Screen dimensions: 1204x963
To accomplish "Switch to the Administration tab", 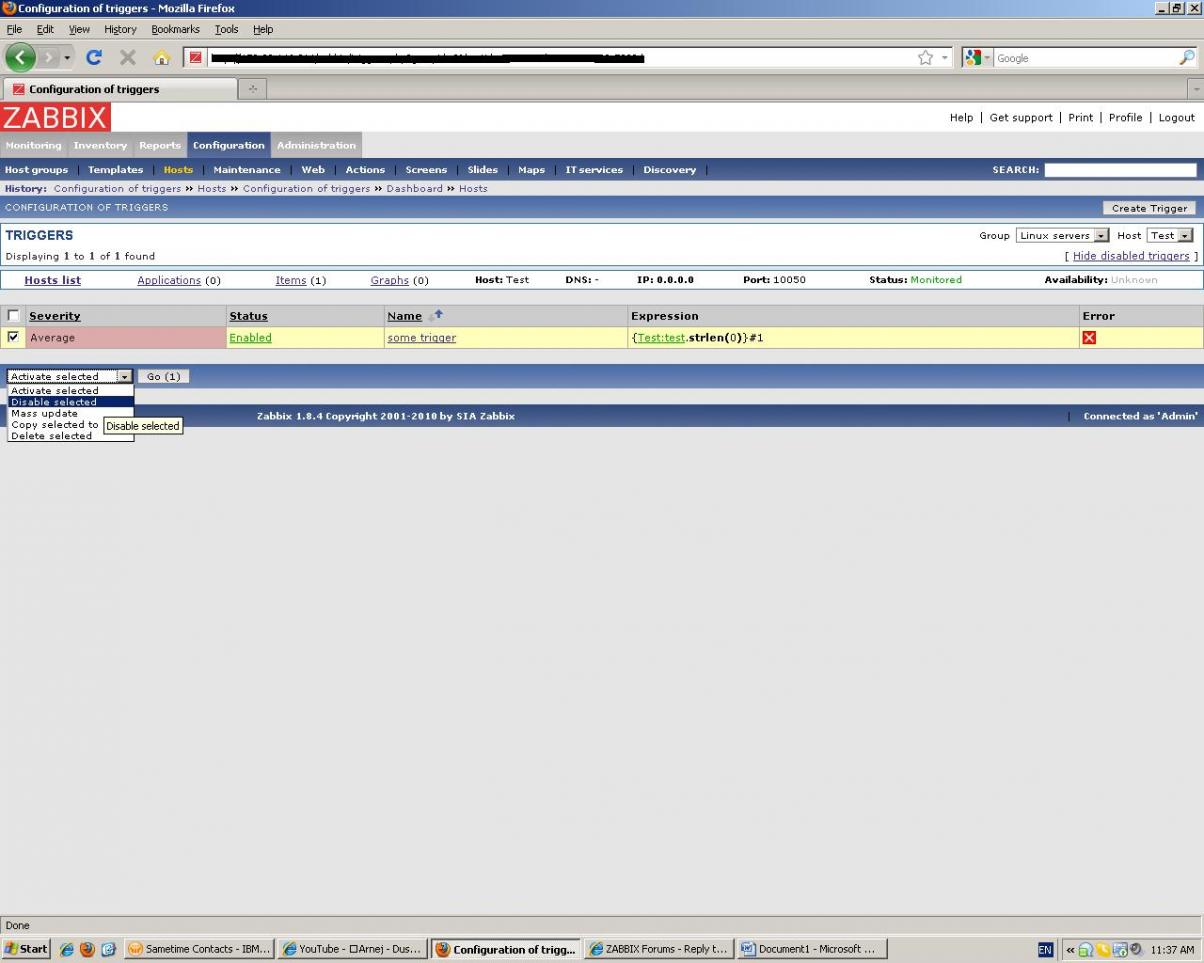I will [x=316, y=145].
